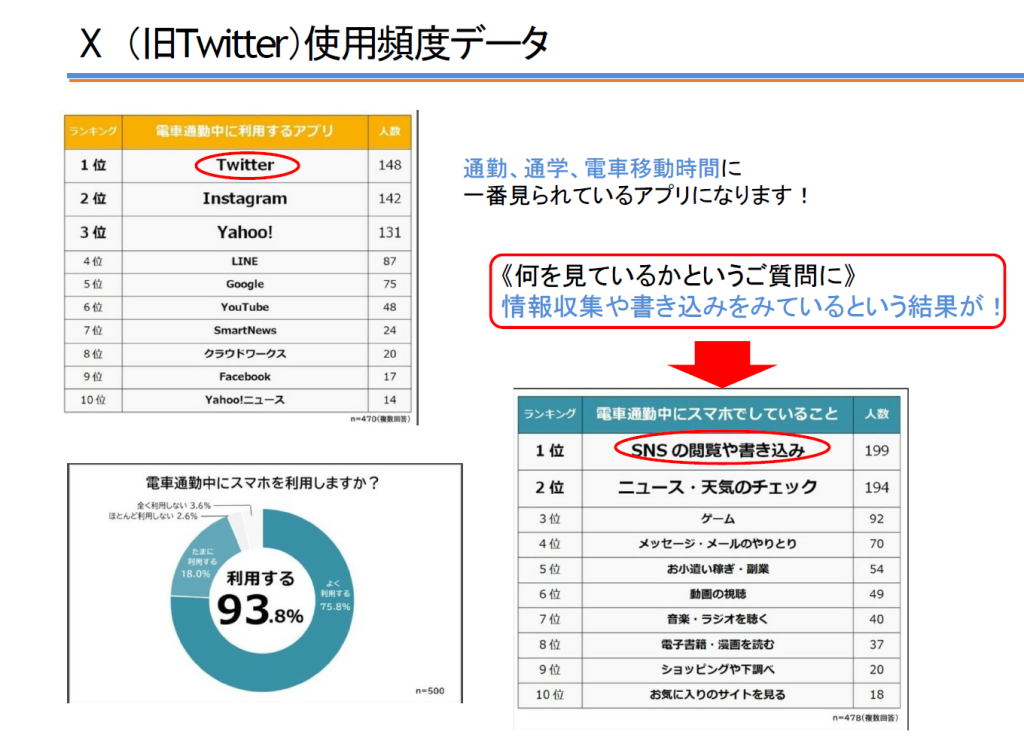Select Yahoo!ニュース at rank 10
The image size is (1024, 753).
[x=245, y=400]
